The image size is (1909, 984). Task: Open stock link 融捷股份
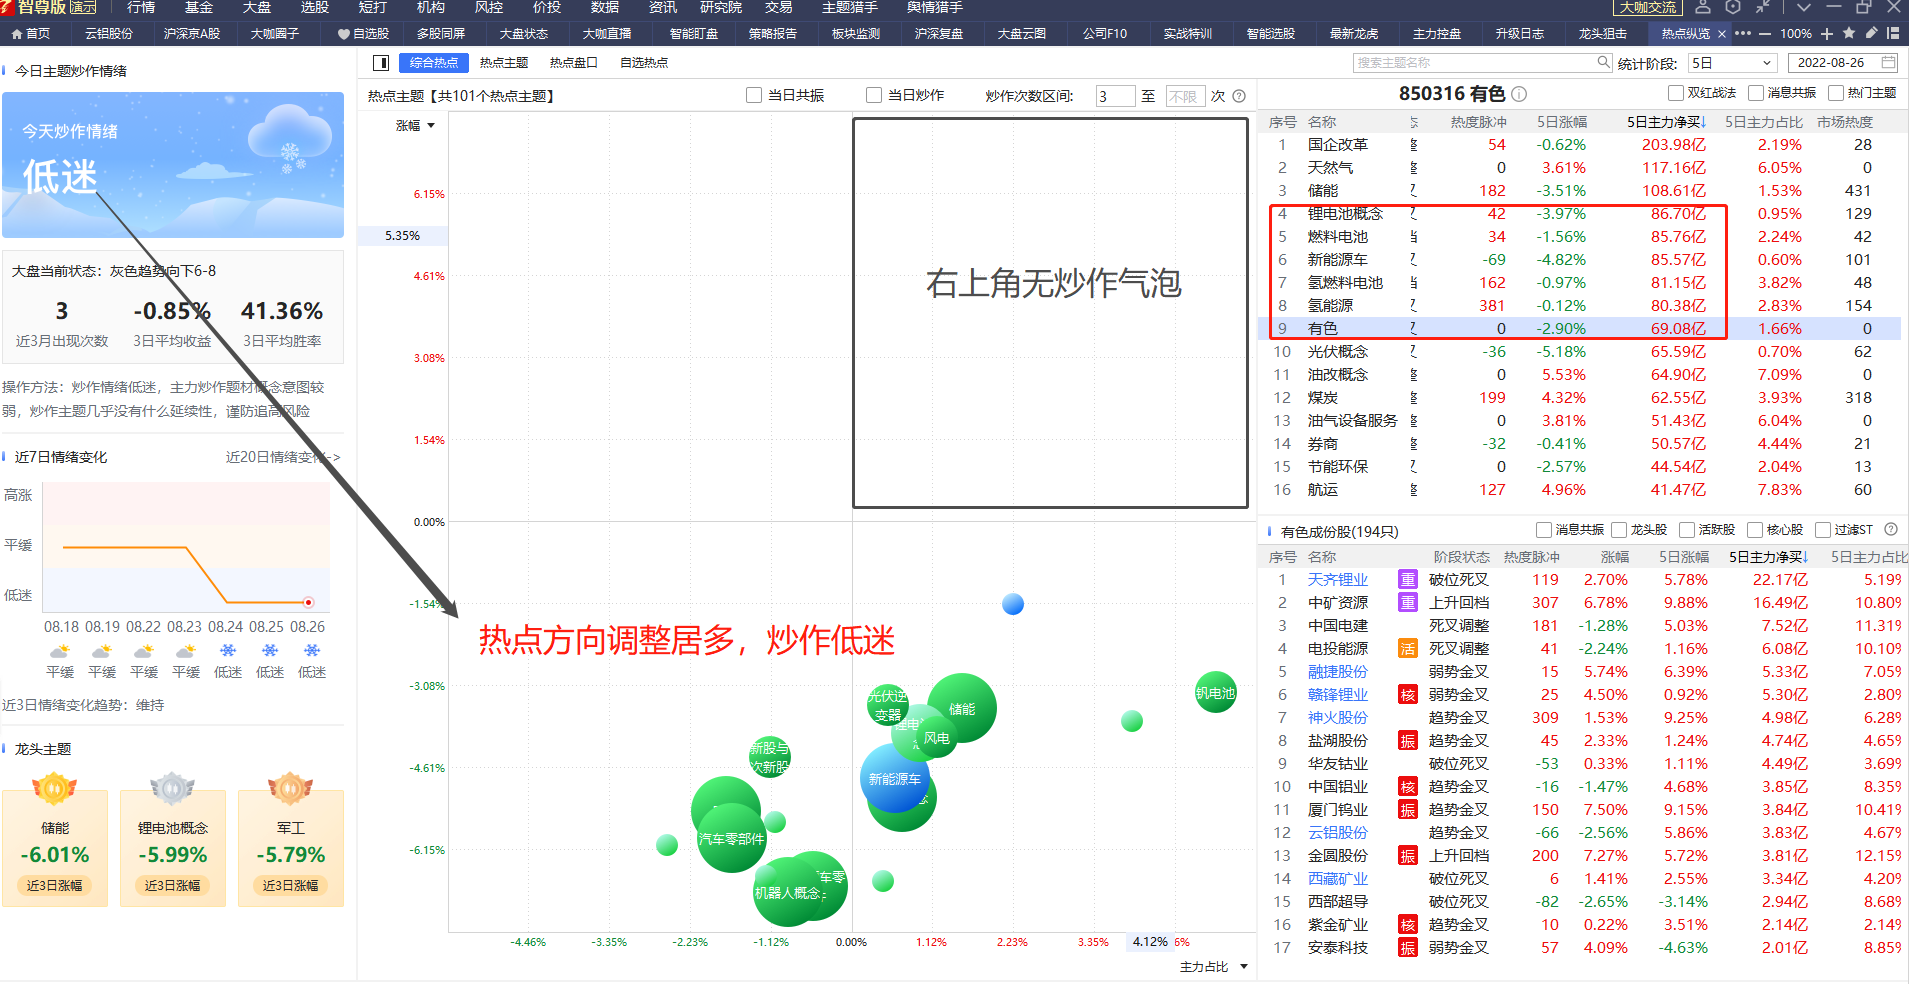[1338, 672]
